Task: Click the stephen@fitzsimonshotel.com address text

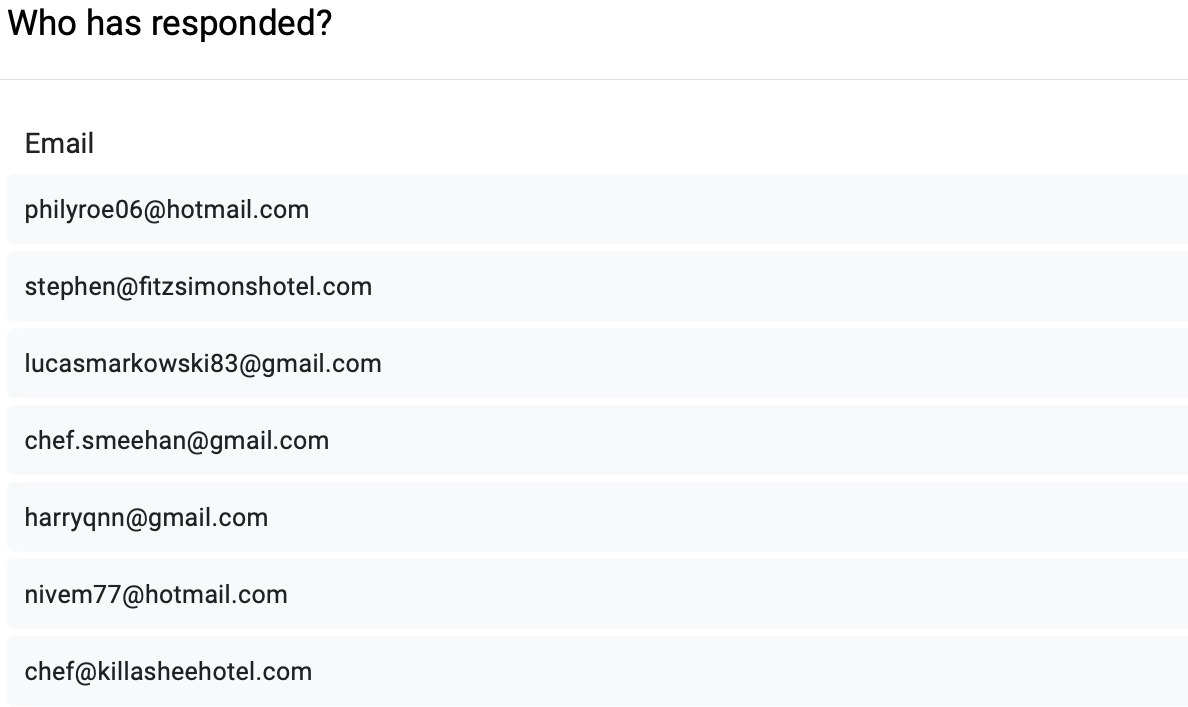Action: [199, 287]
